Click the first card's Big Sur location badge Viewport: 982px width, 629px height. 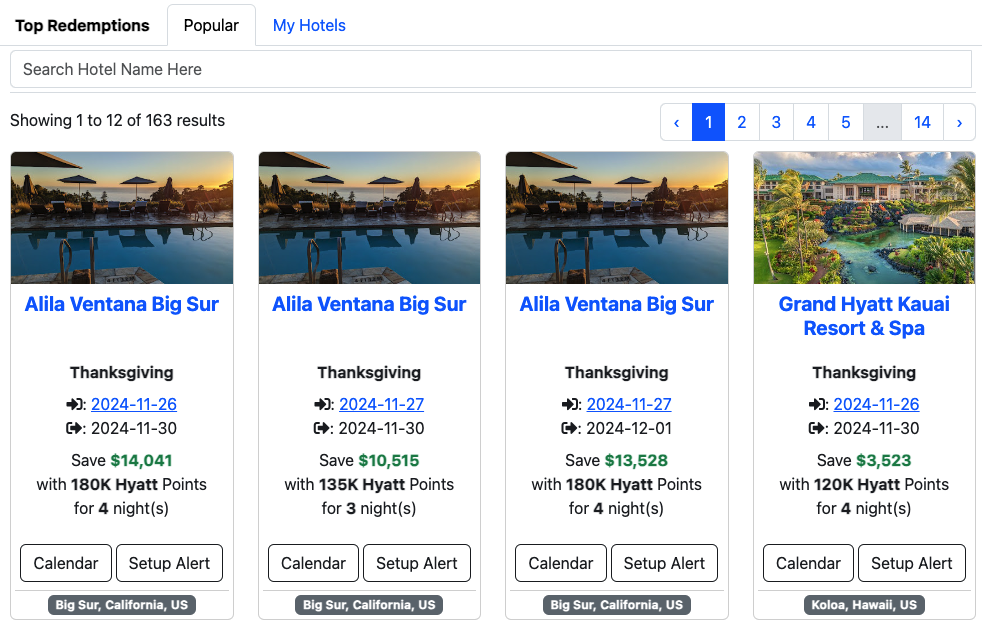[x=122, y=605]
